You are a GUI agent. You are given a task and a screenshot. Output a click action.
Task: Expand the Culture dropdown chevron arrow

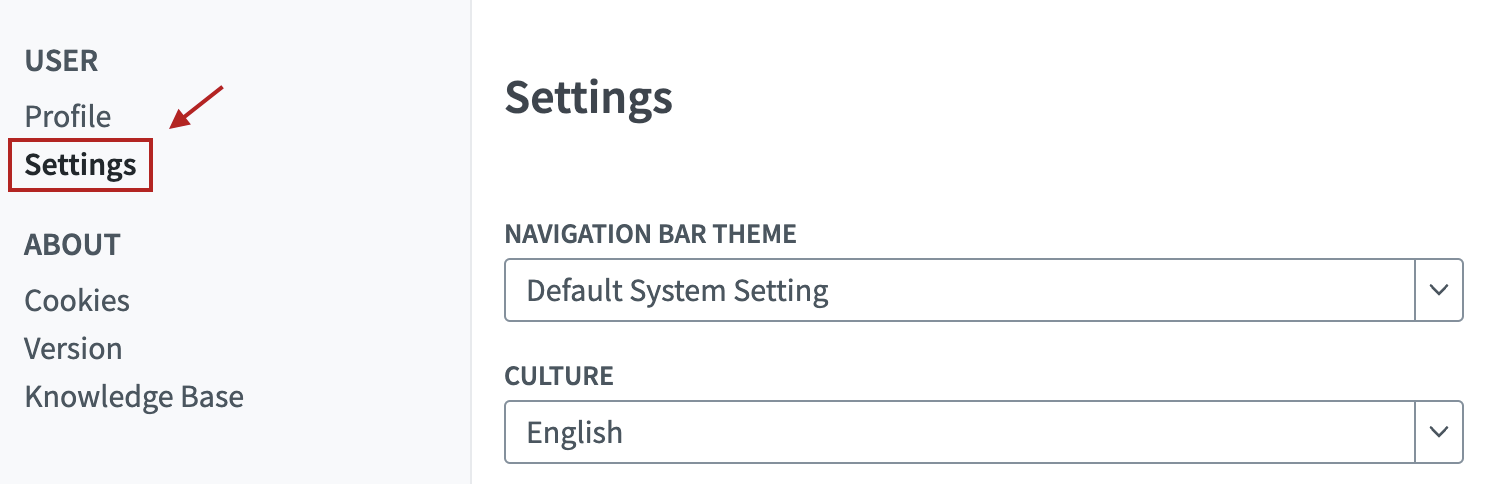coord(1439,432)
